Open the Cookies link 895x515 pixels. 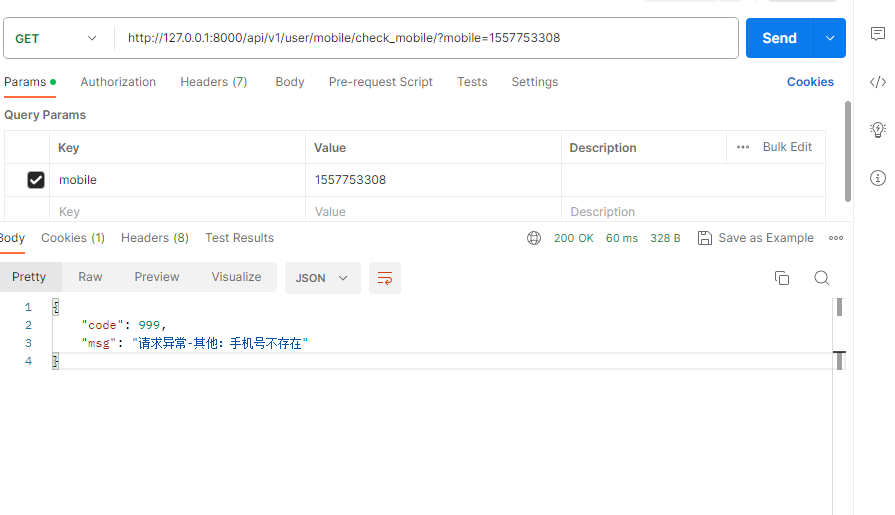[811, 82]
